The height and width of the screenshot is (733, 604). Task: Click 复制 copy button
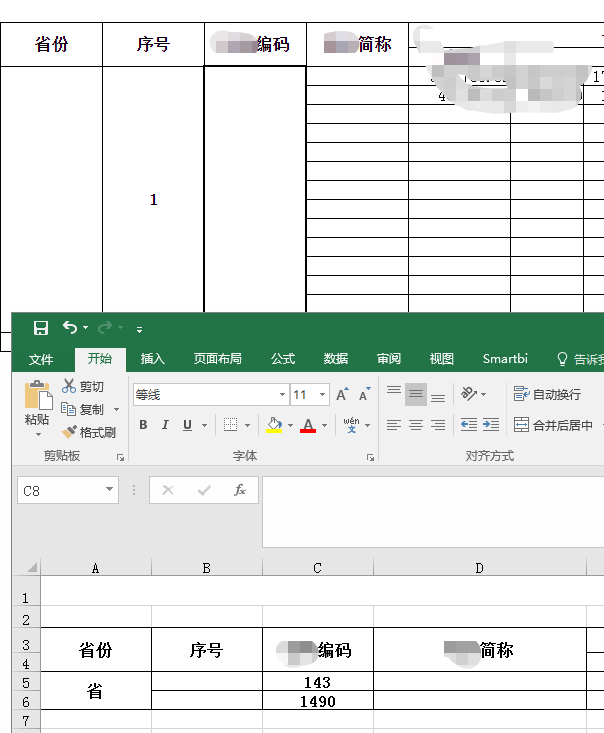pyautogui.click(x=82, y=410)
